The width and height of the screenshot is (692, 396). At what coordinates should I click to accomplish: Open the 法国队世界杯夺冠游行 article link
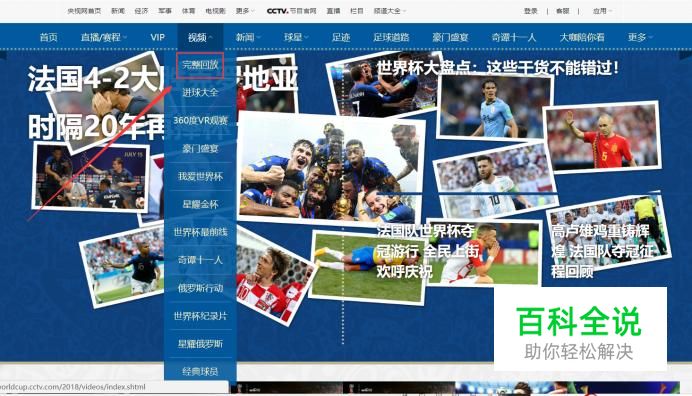pos(428,251)
